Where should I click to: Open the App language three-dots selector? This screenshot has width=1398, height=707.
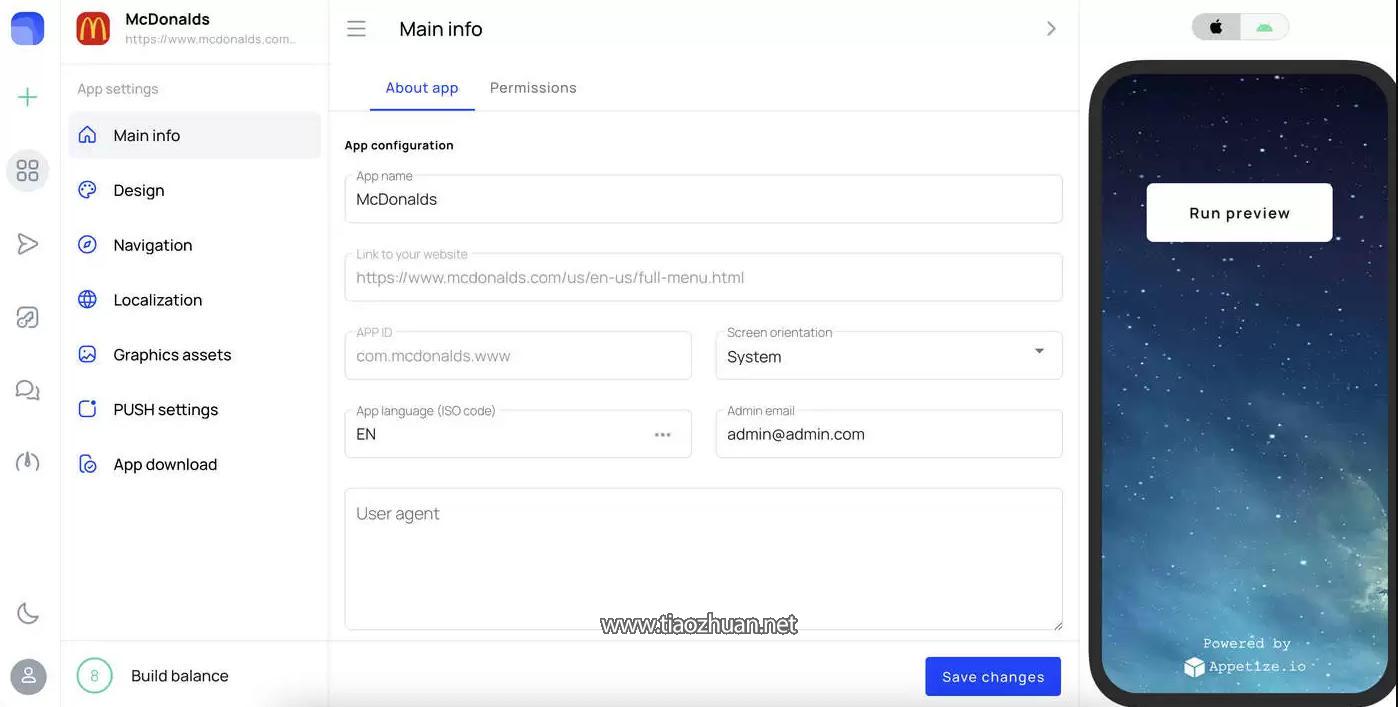tap(662, 434)
